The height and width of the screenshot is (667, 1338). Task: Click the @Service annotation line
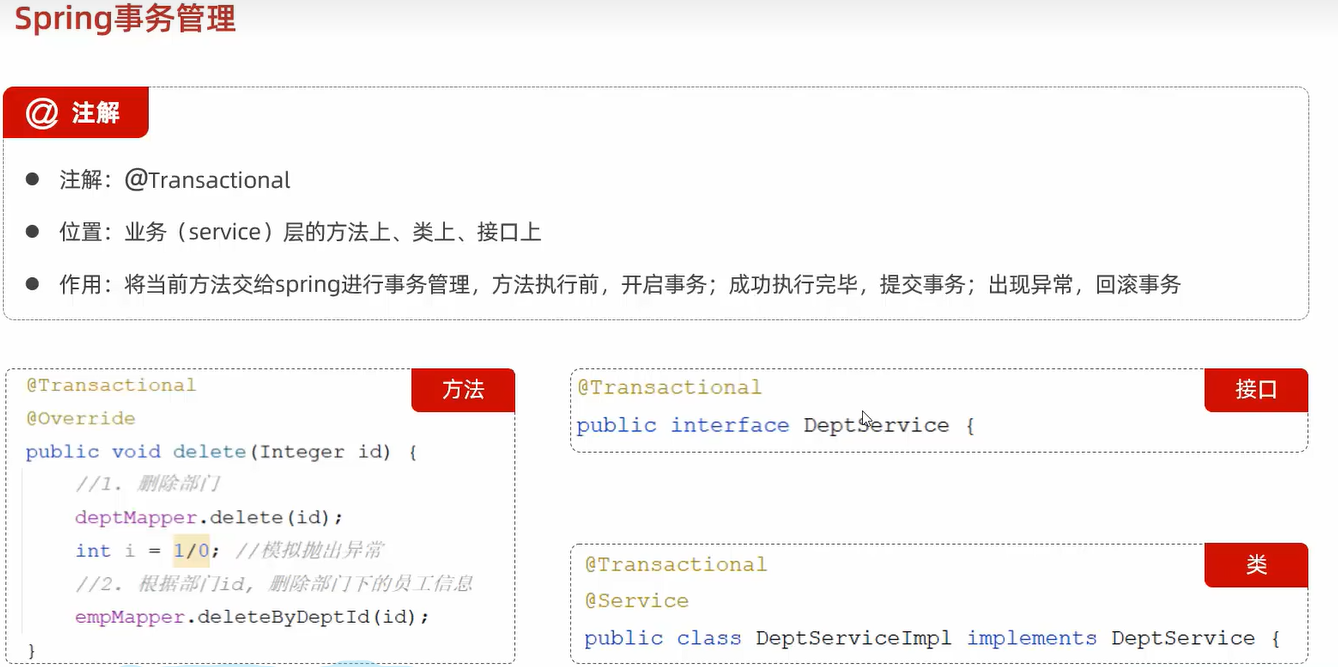(x=637, y=601)
